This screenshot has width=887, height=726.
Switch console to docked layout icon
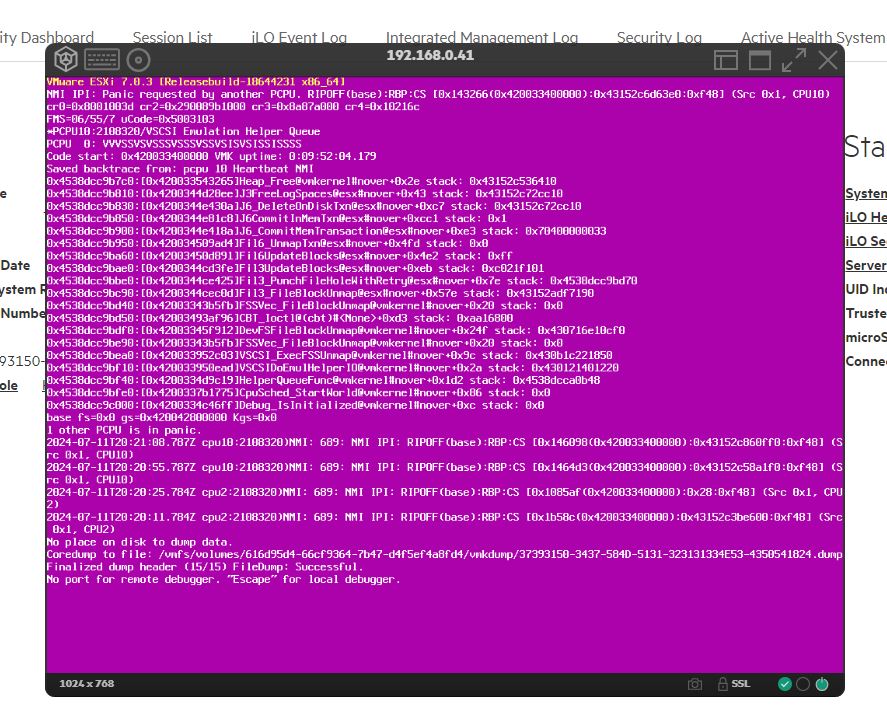click(726, 60)
